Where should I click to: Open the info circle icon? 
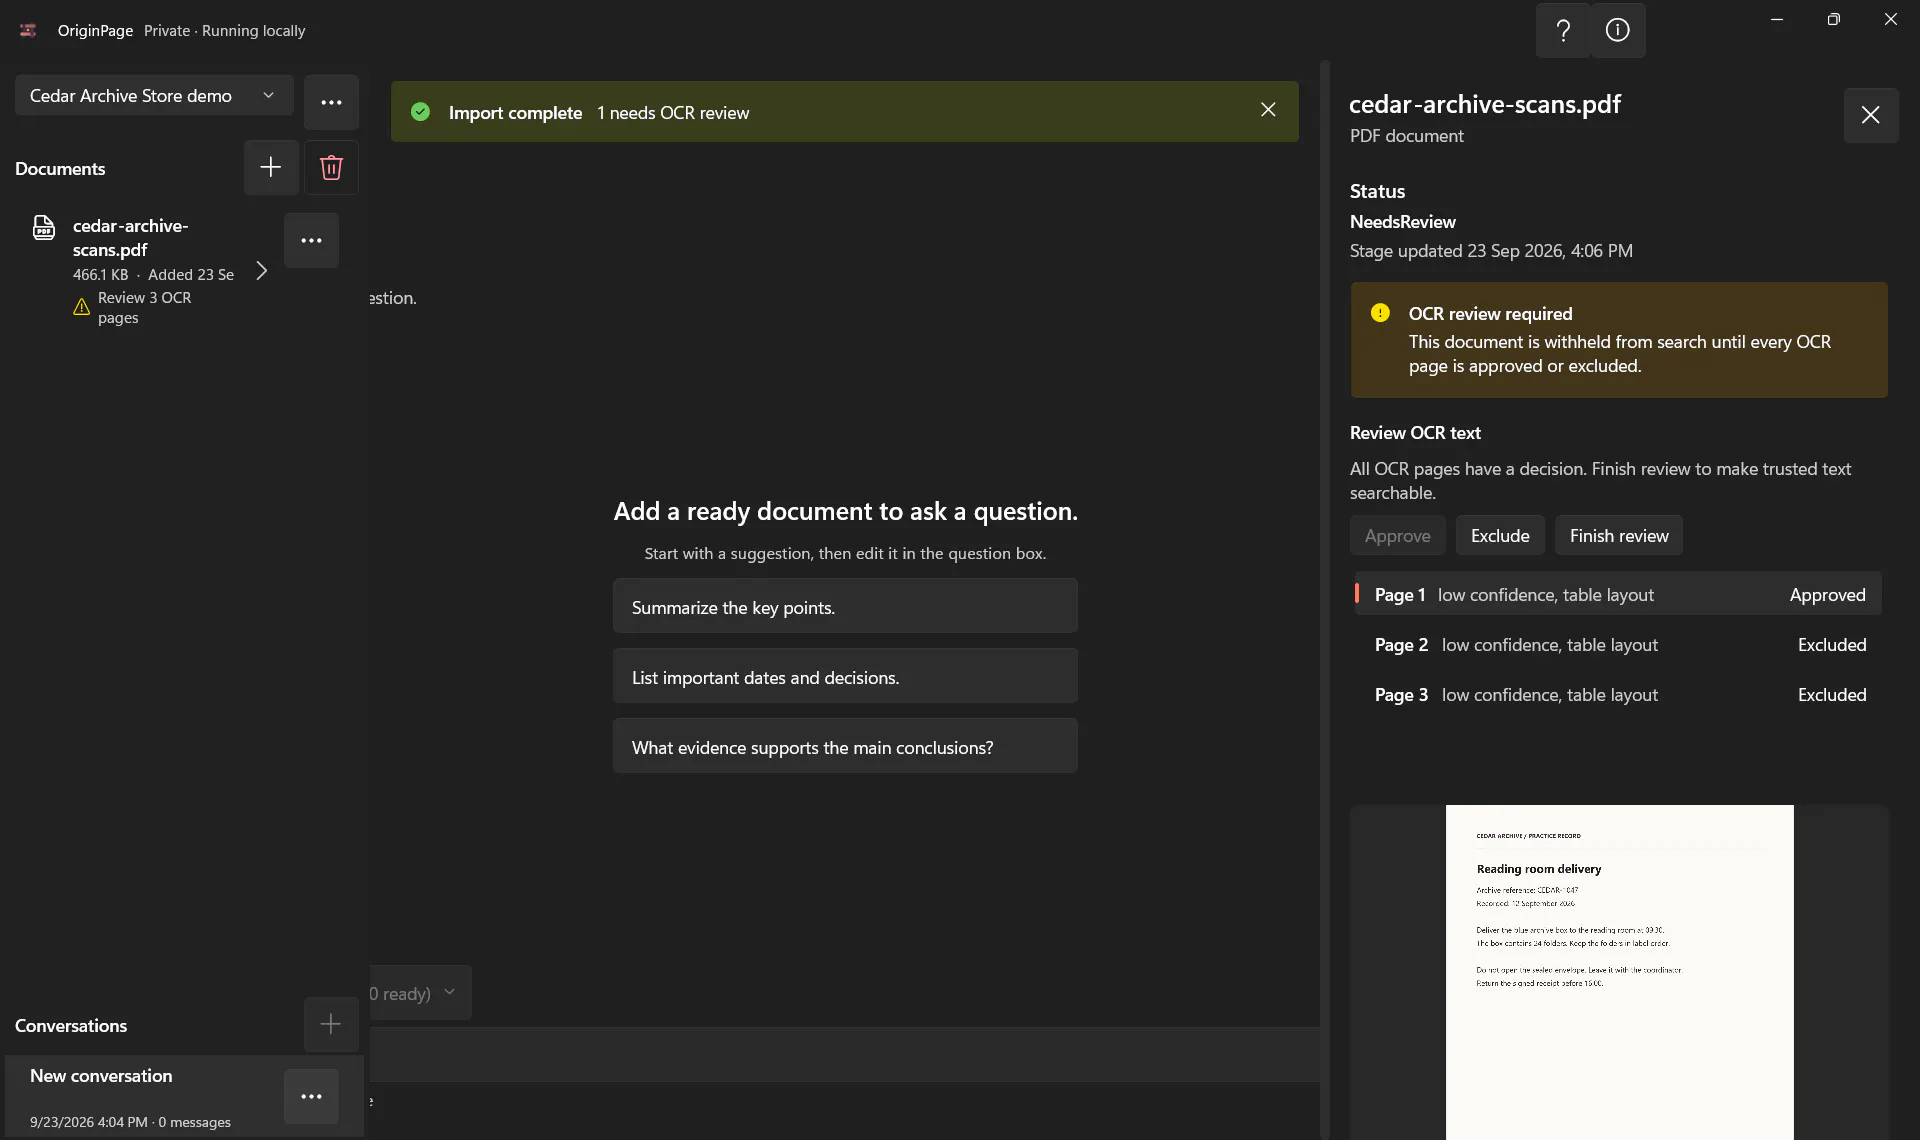[x=1618, y=31]
